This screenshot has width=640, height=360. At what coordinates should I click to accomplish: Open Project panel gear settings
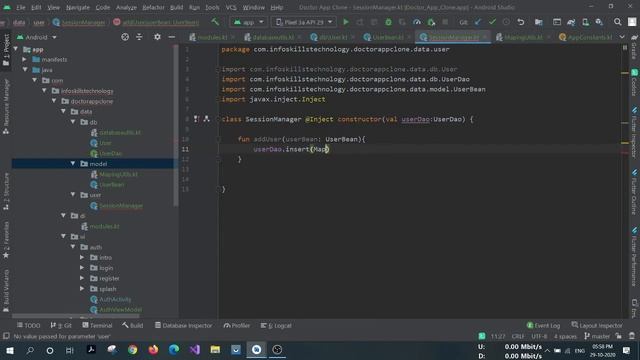pos(157,37)
